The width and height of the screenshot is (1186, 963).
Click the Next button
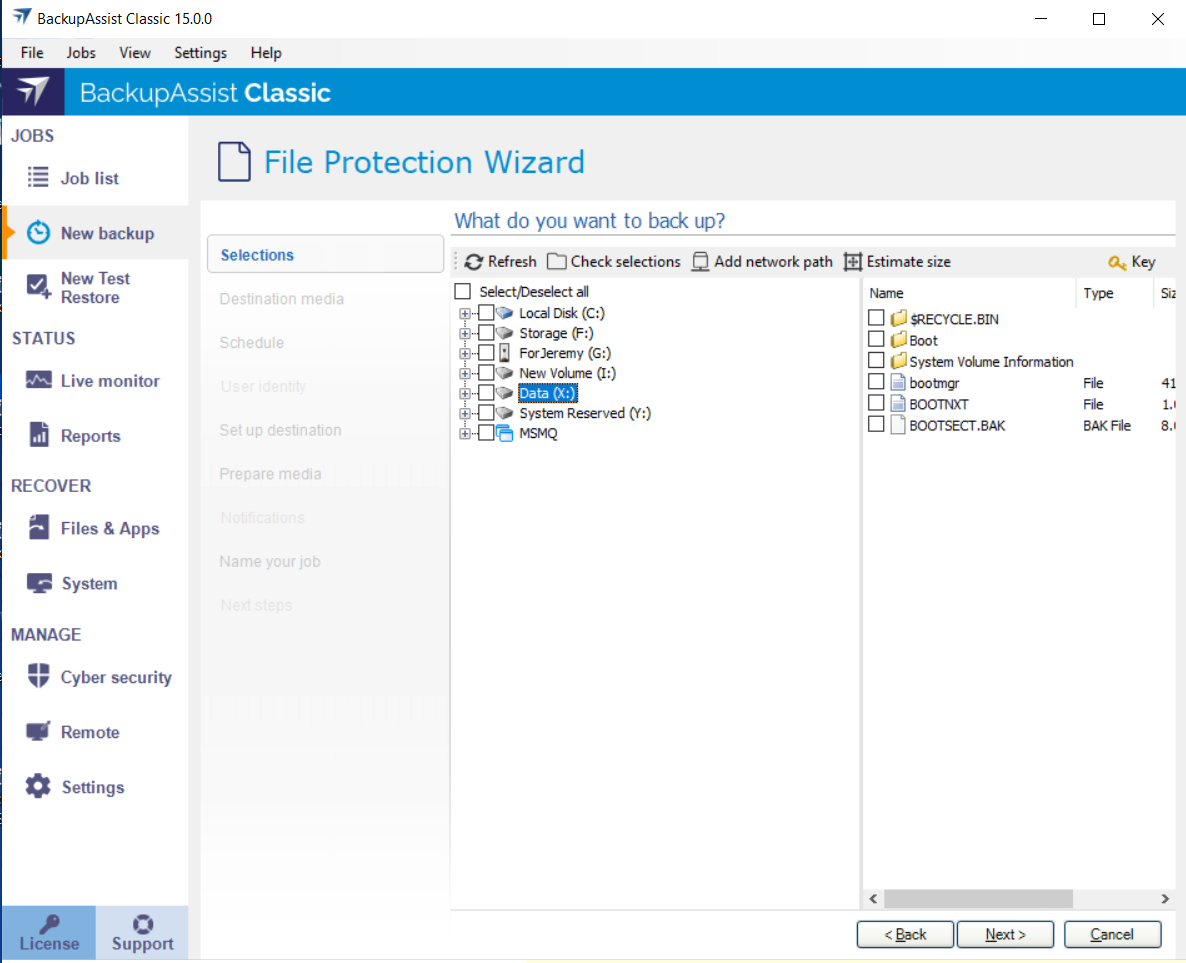click(x=1005, y=934)
